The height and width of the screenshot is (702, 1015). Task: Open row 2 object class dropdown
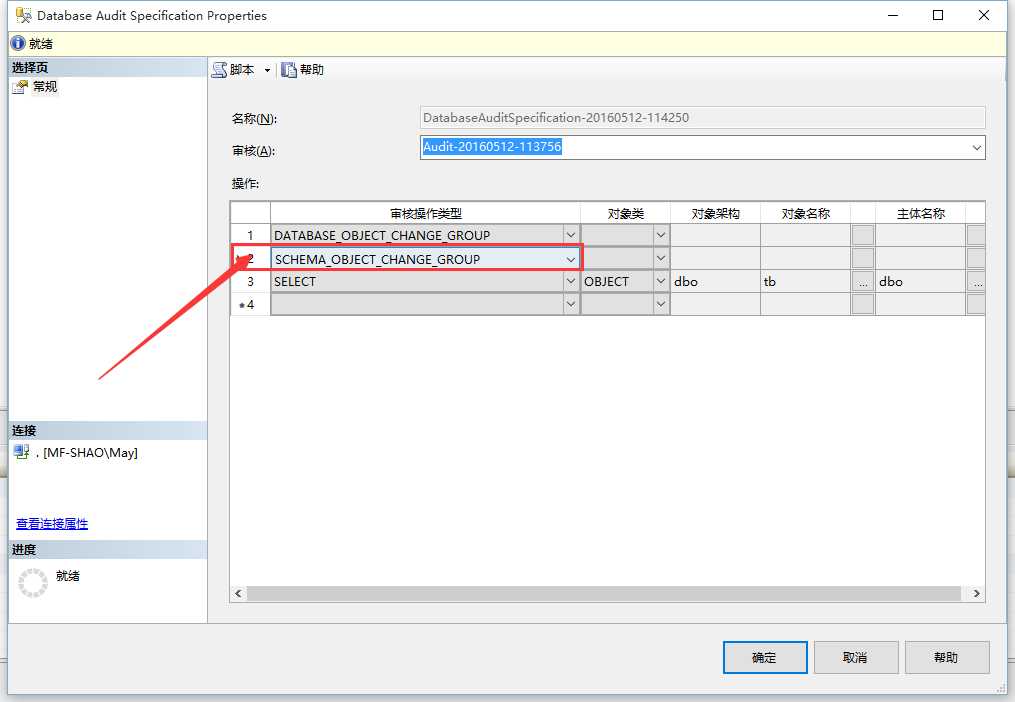click(660, 258)
